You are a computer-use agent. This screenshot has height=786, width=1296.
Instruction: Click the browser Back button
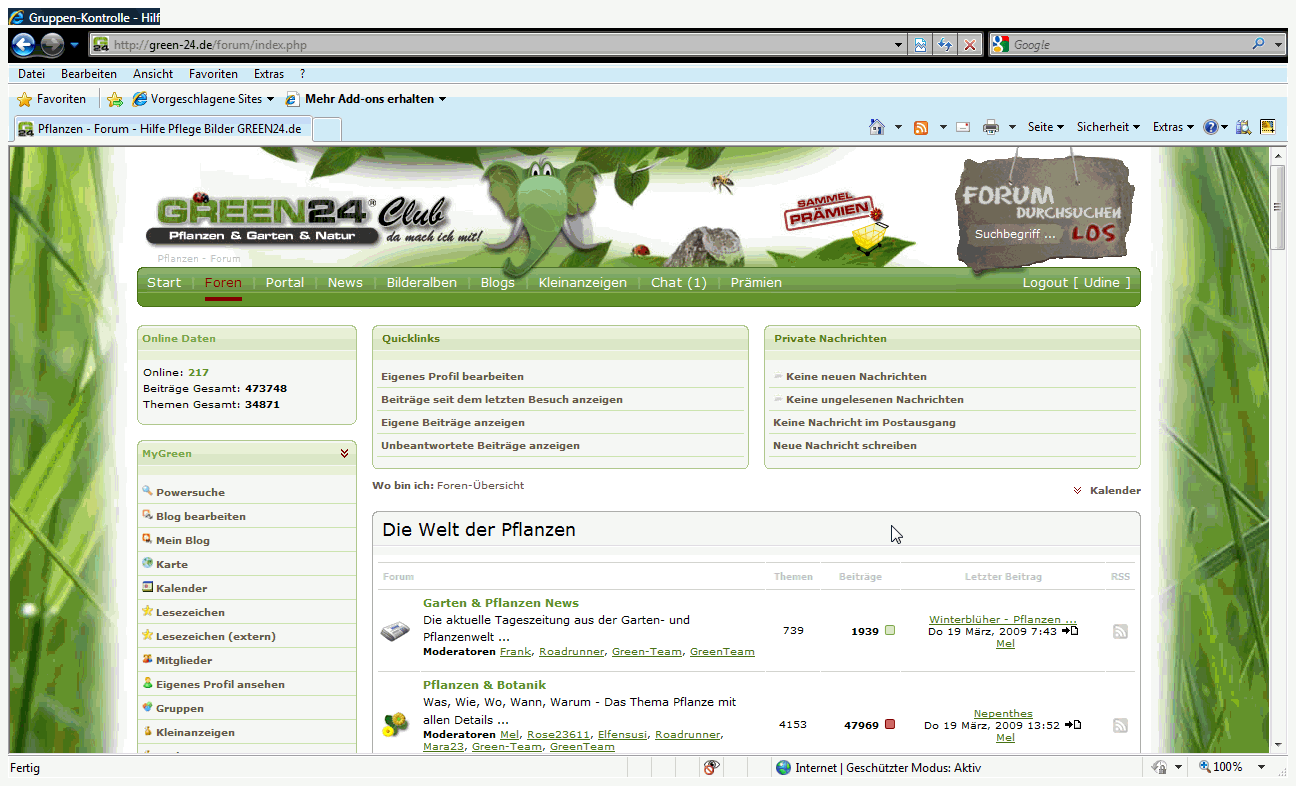(x=23, y=45)
